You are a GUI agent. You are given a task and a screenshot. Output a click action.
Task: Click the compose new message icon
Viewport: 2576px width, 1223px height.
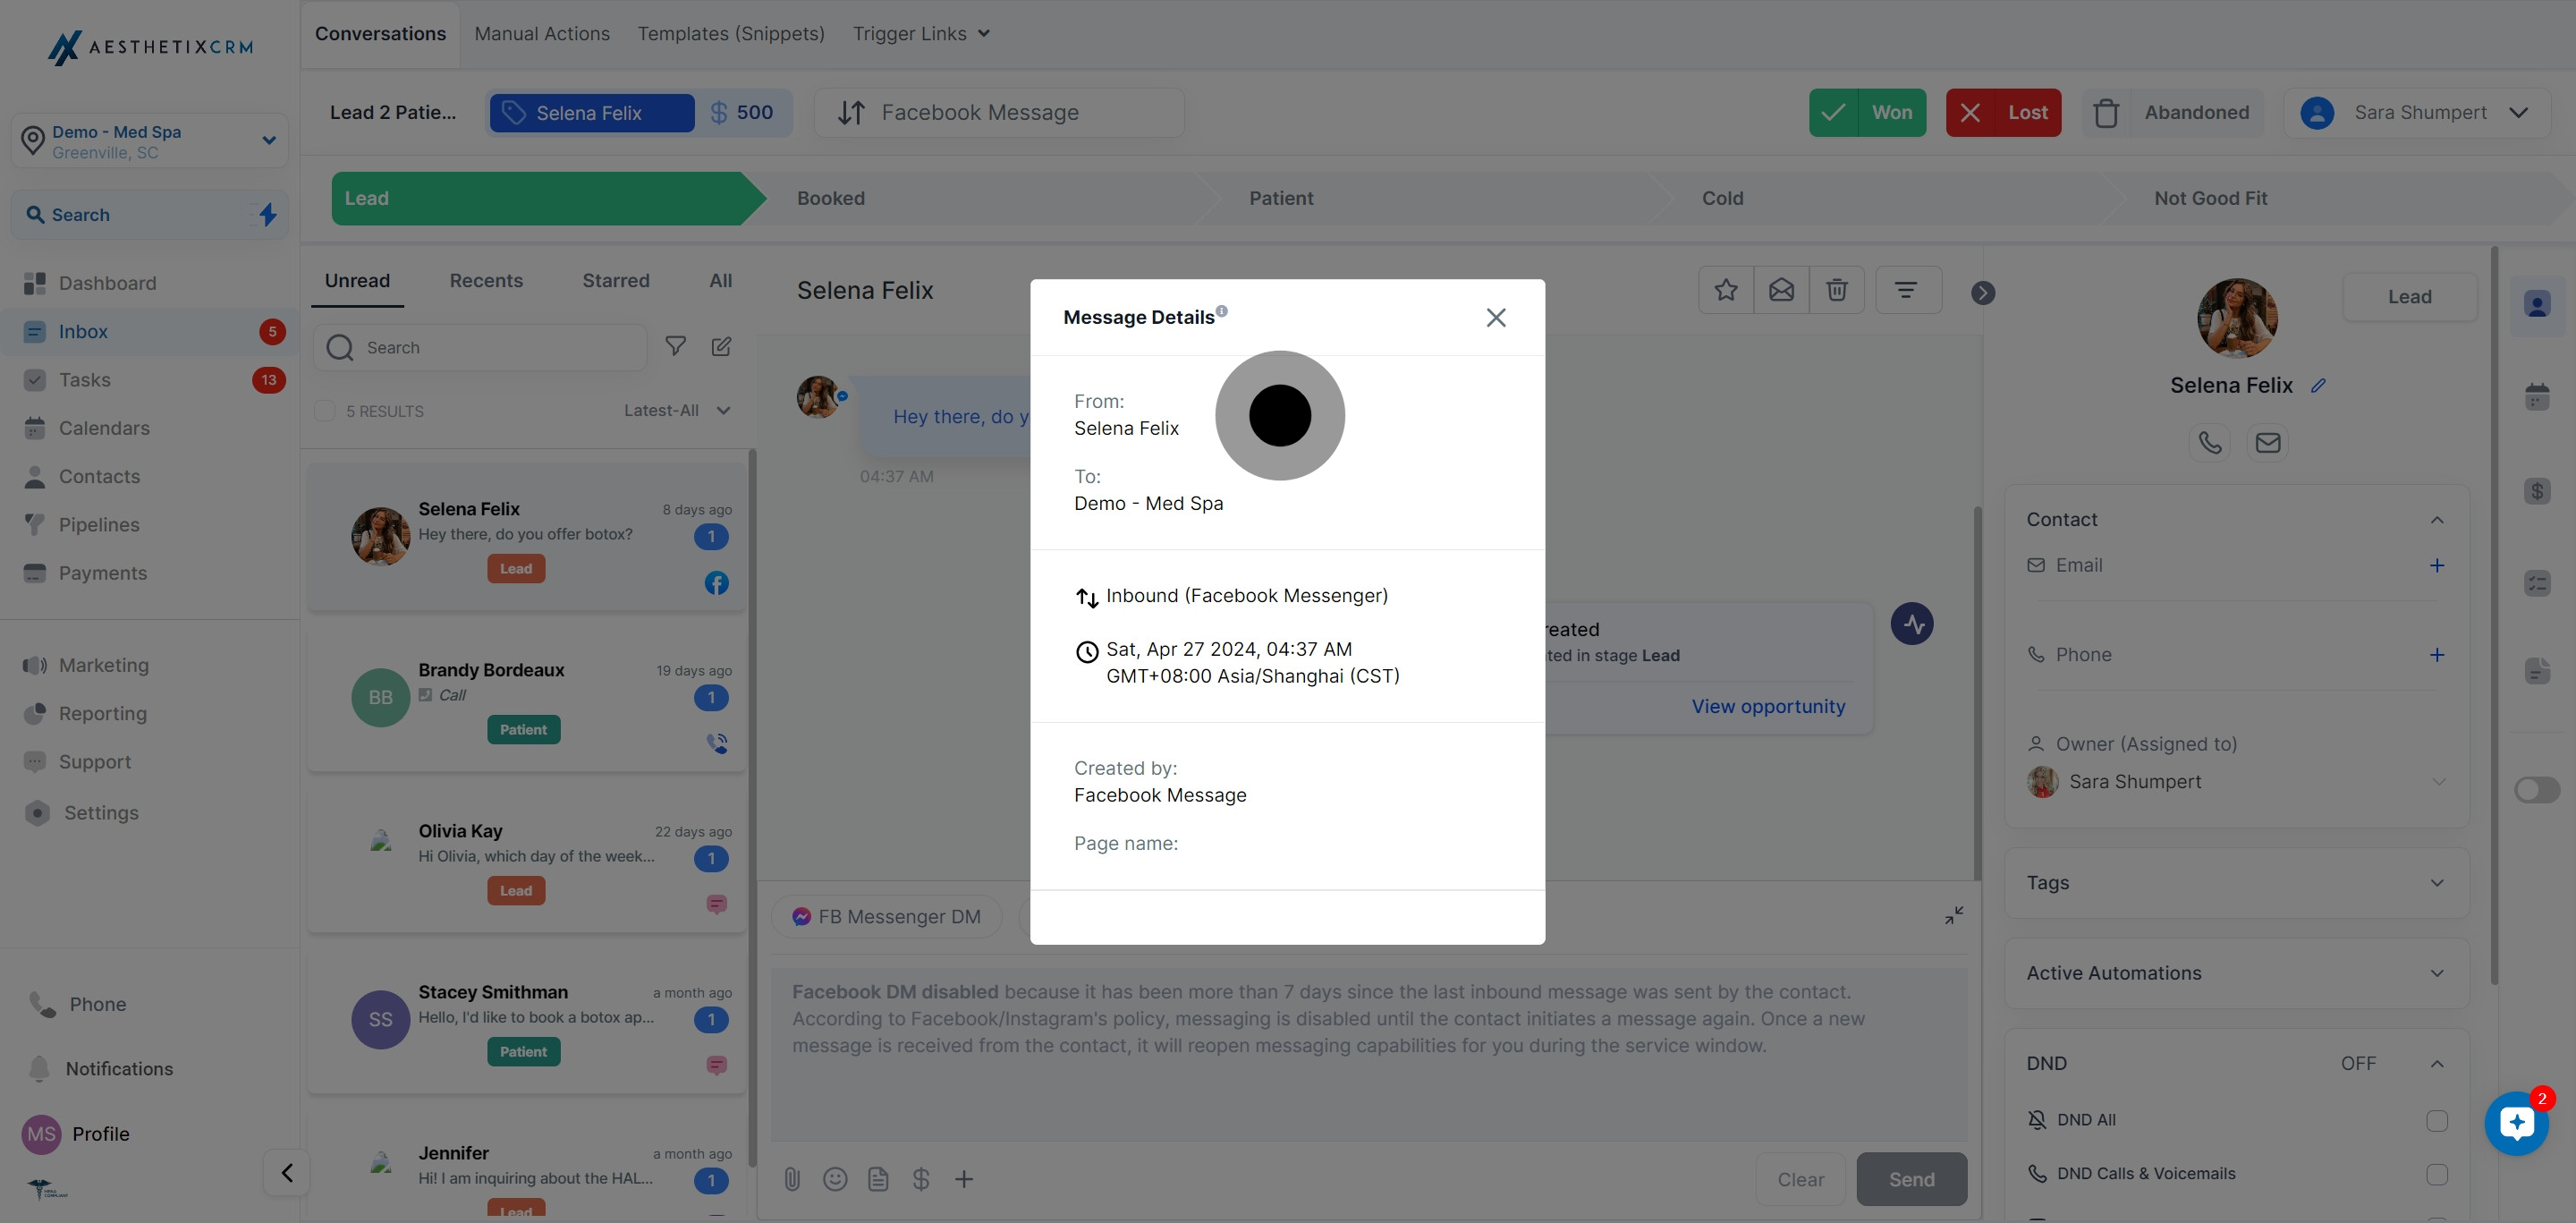(x=721, y=346)
